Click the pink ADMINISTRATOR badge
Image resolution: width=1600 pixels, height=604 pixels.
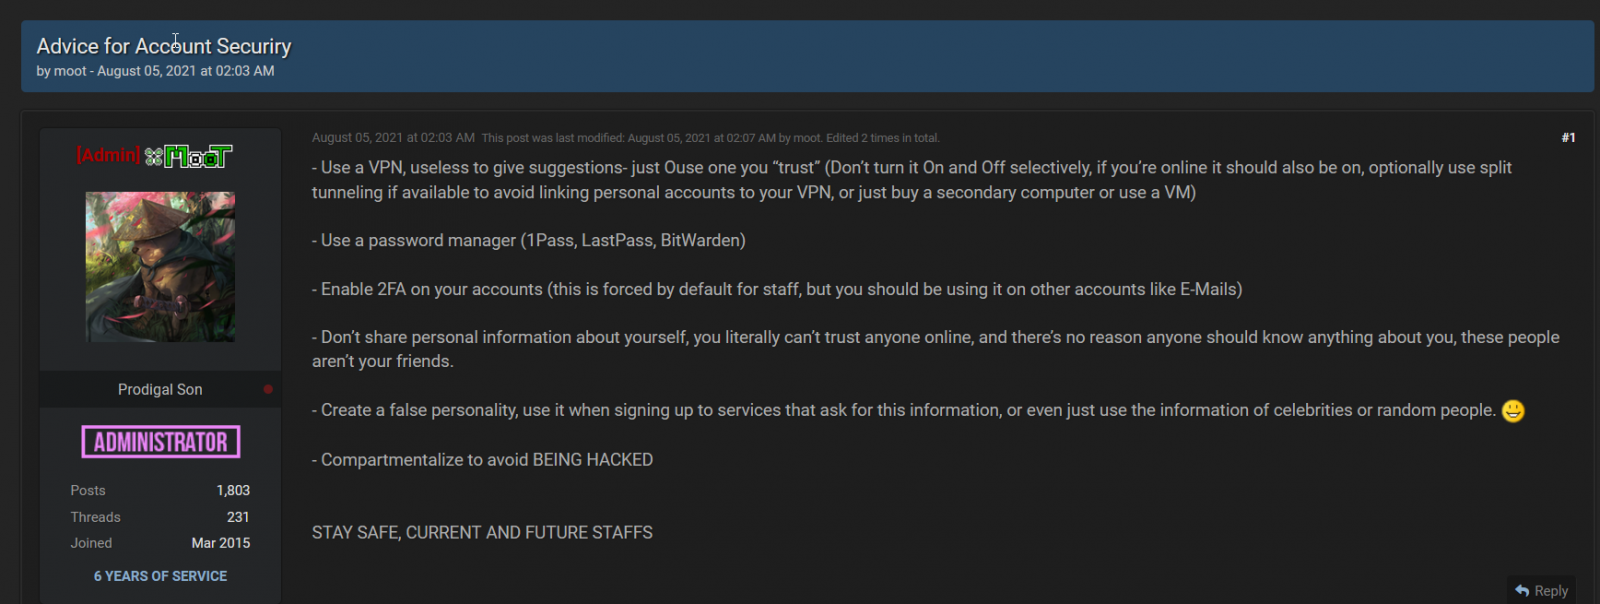pyautogui.click(x=160, y=442)
